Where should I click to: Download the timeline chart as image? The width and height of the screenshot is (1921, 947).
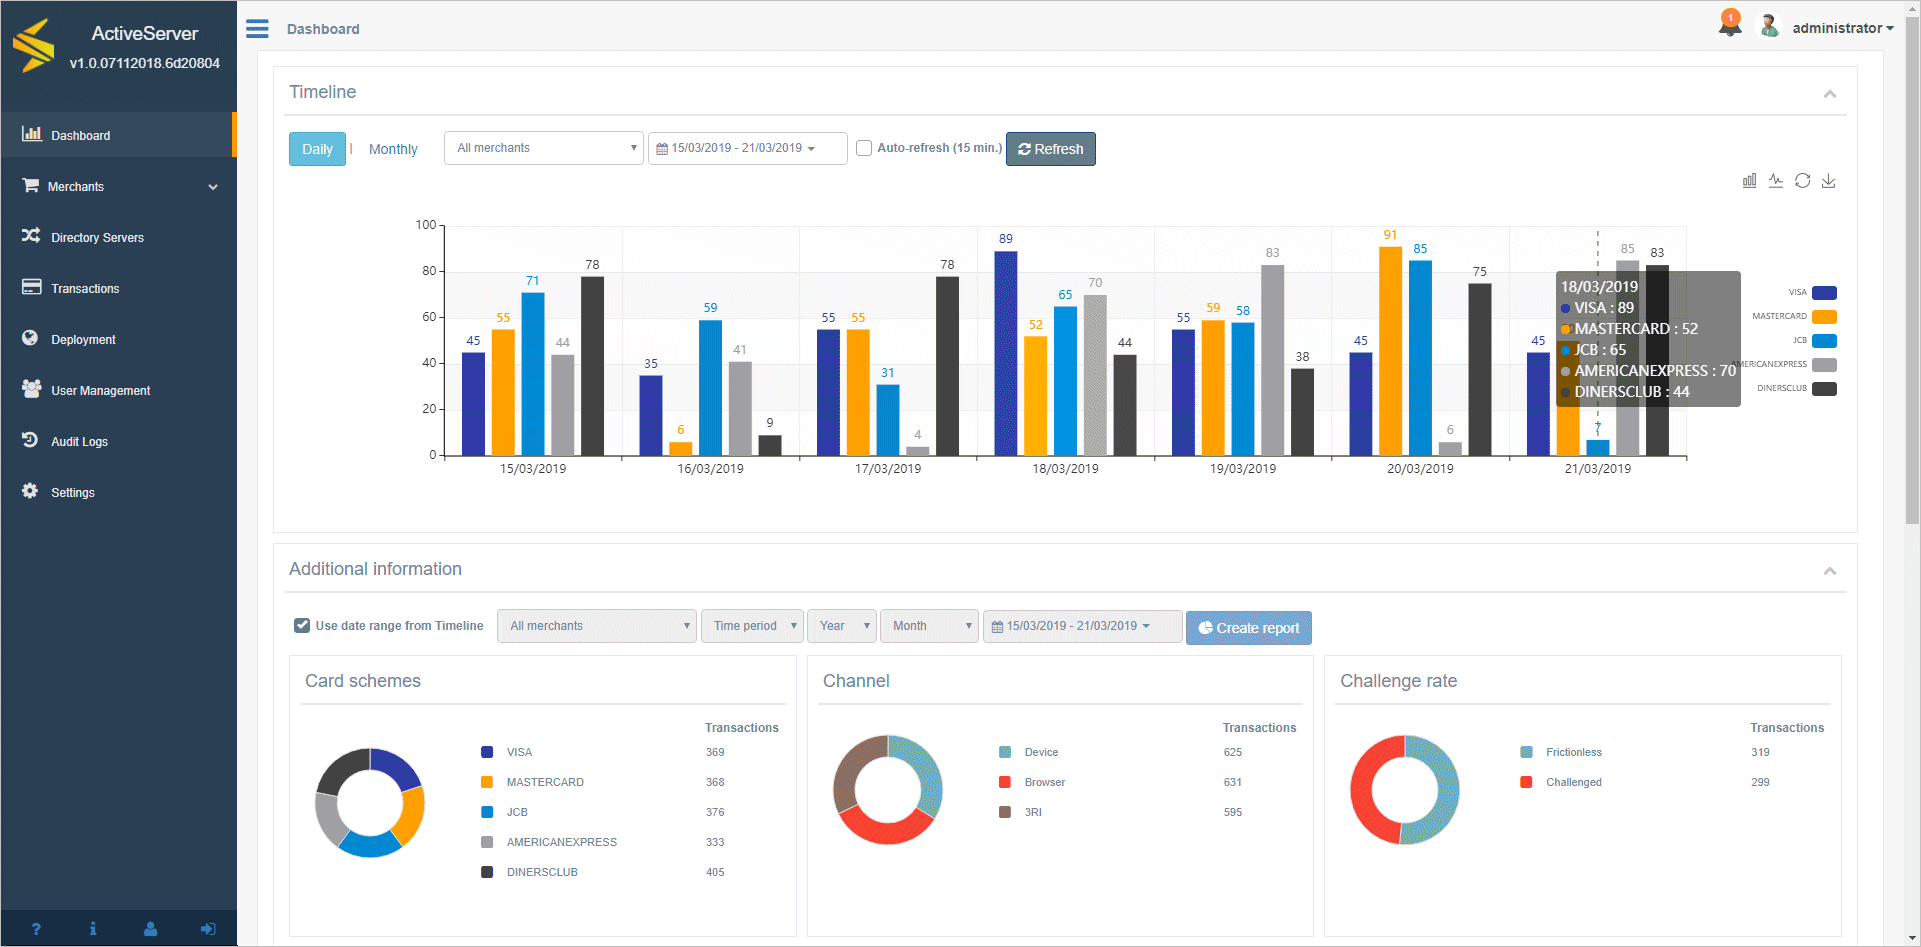(1828, 181)
